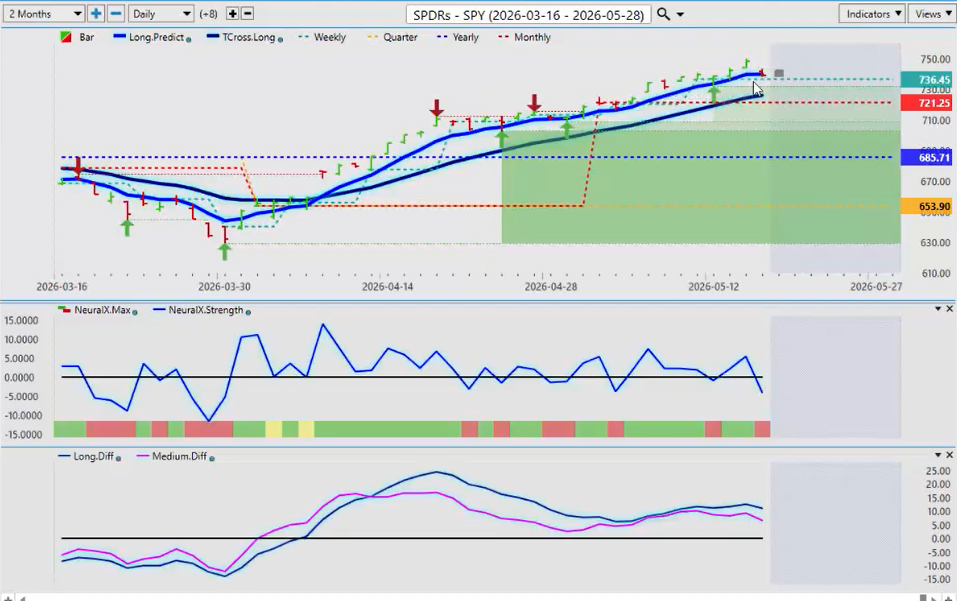Click the blue minus zoom-out icon
The height and width of the screenshot is (601, 957).
(116, 13)
